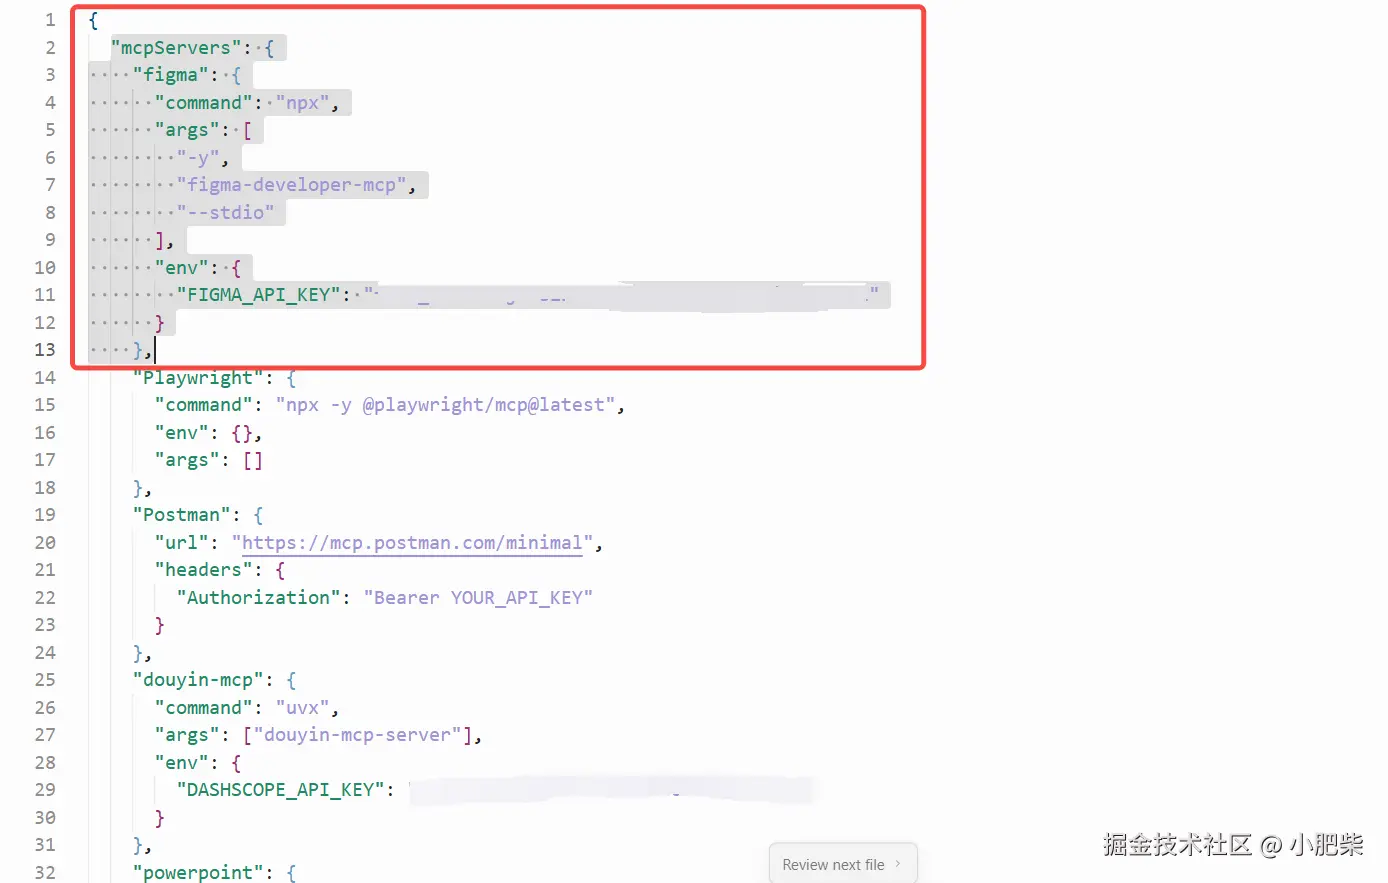Click the "--stdio" argument string
The image size is (1388, 883).
pyautogui.click(x=225, y=213)
